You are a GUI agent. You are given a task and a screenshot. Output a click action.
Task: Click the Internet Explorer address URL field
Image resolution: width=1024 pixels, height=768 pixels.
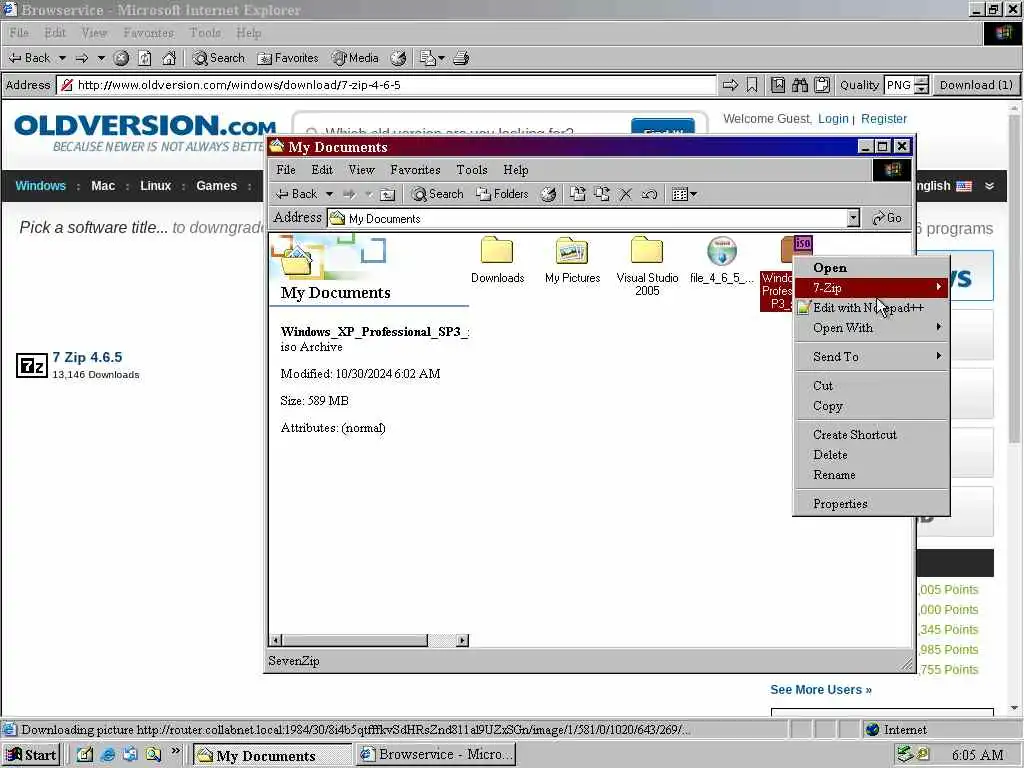387,85
